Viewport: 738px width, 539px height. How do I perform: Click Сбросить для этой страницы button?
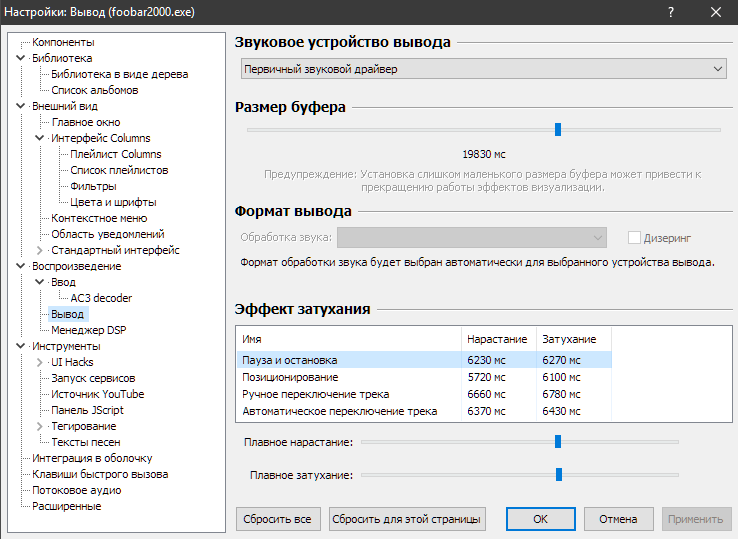coord(407,519)
